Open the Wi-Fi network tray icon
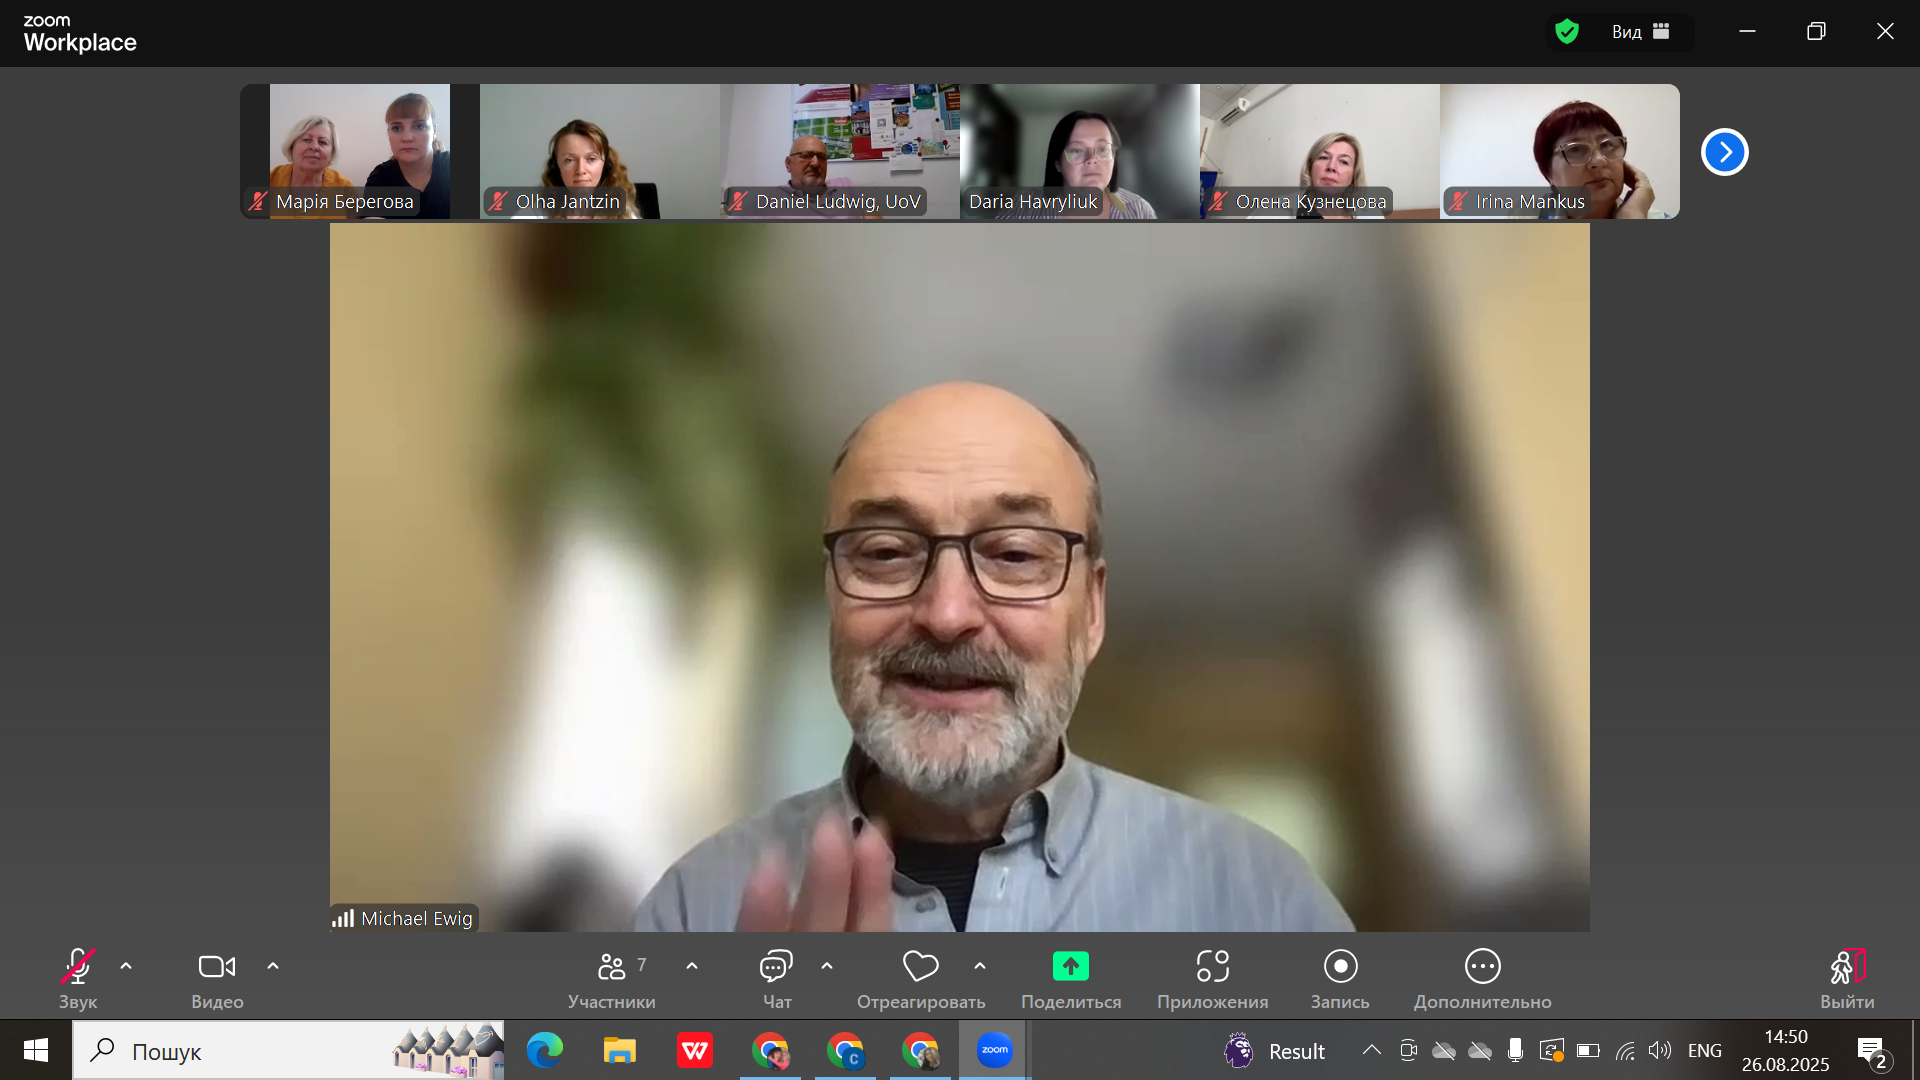 1625,1050
